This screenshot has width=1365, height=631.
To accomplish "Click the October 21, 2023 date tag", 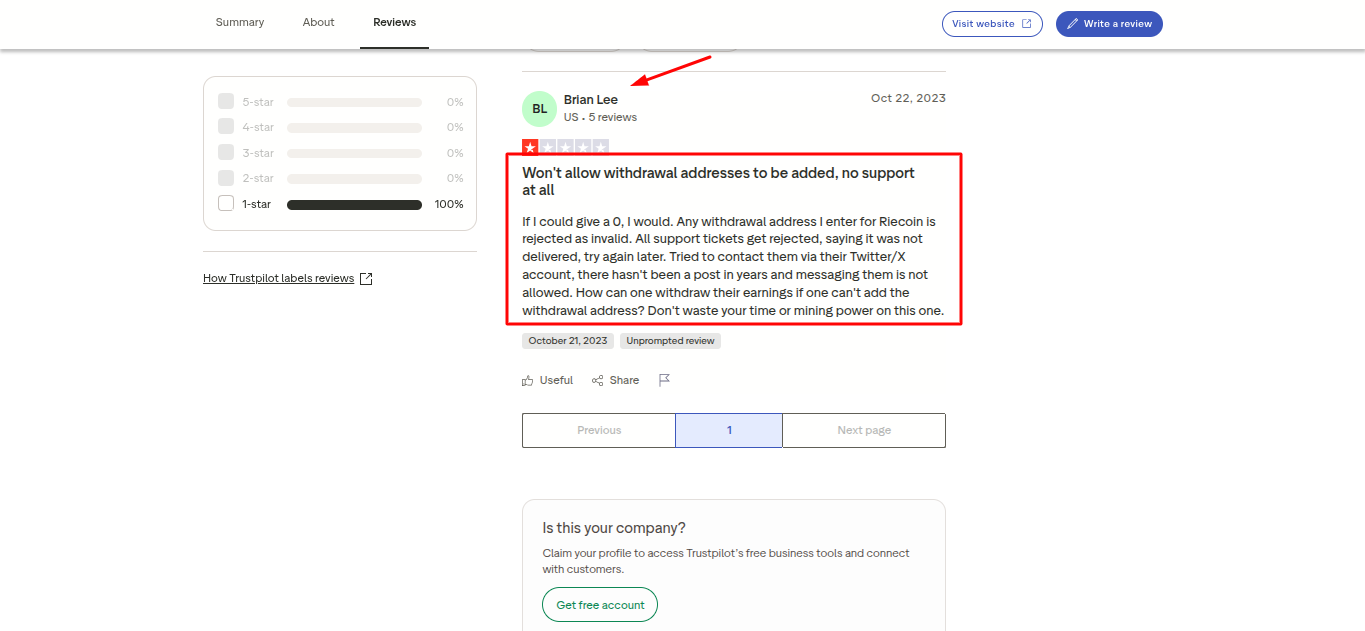I will [568, 341].
